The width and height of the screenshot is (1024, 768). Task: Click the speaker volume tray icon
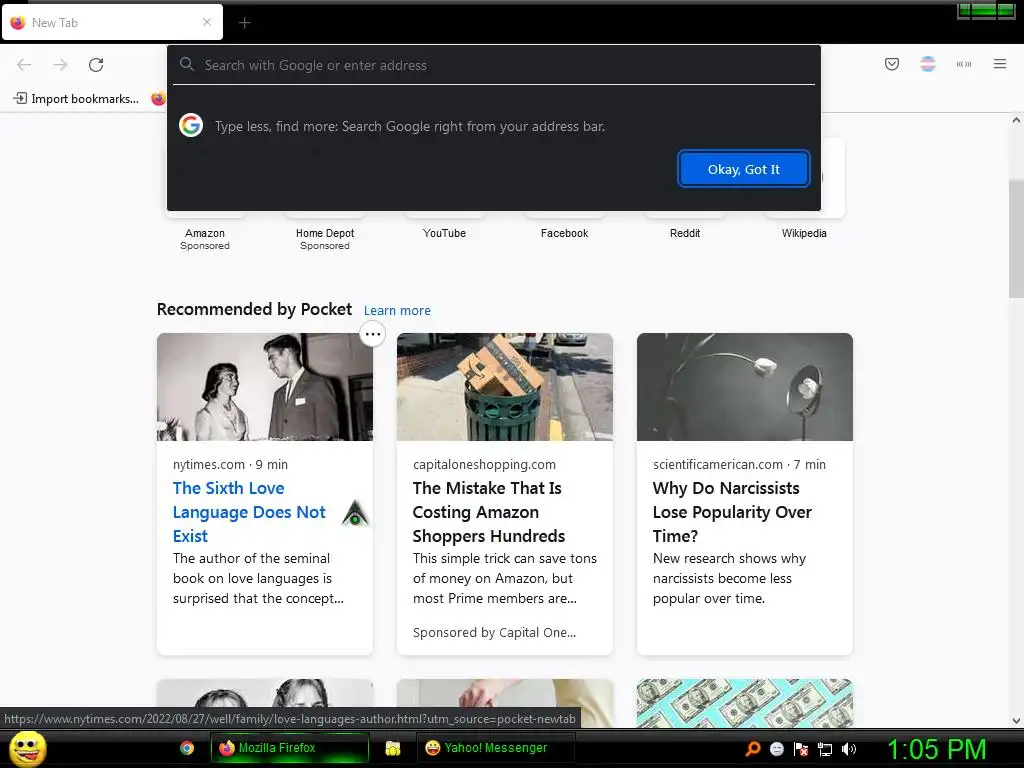pos(849,749)
